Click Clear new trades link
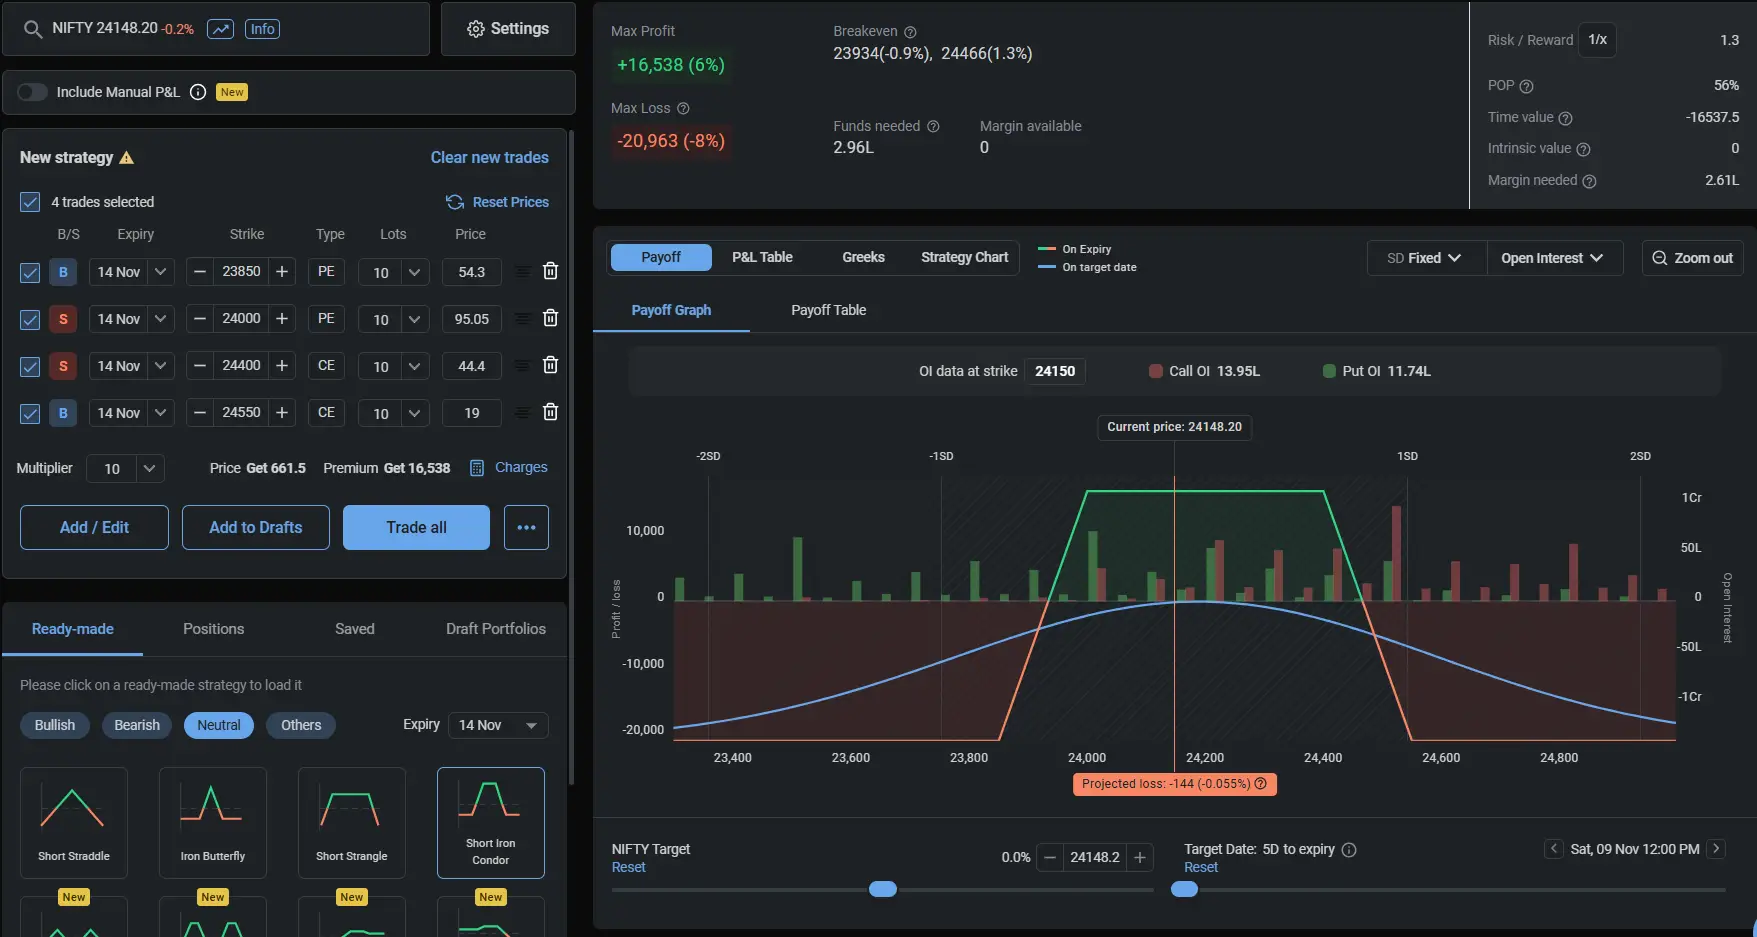 click(489, 158)
